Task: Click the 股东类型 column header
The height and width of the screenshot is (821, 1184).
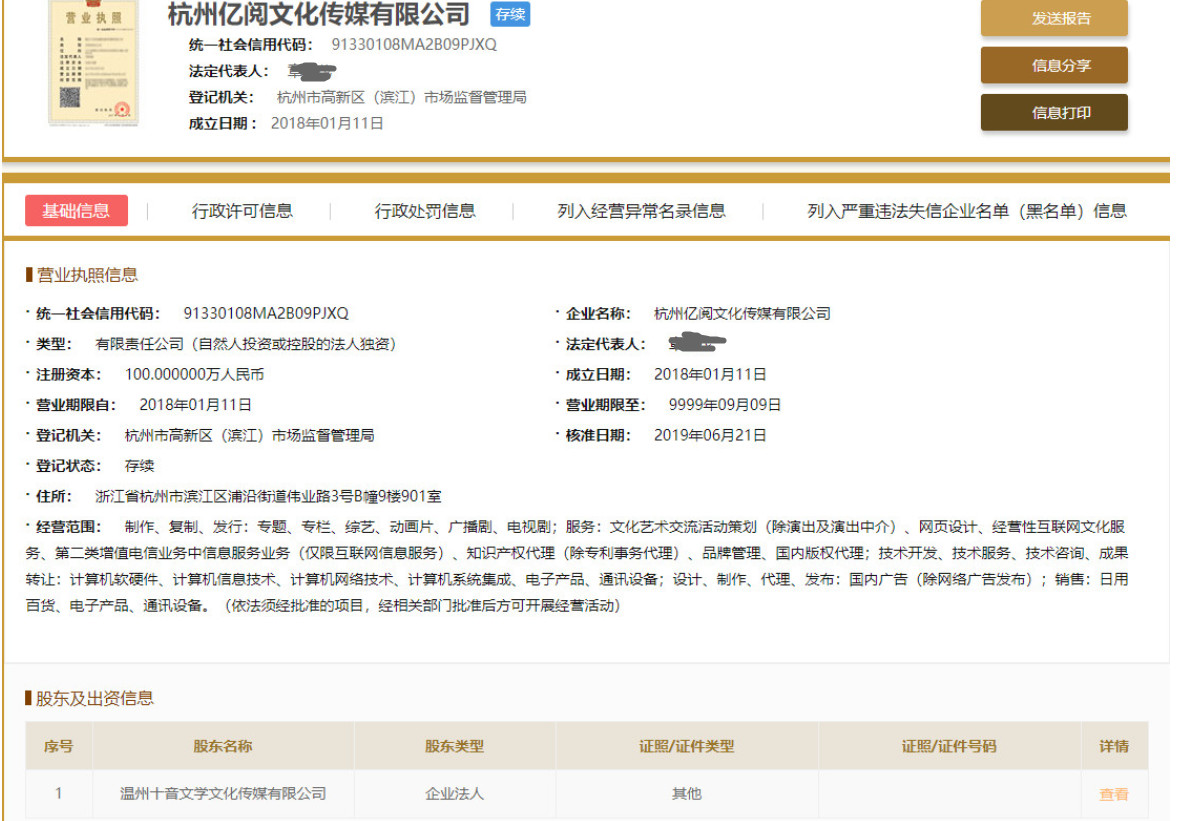Action: [455, 746]
